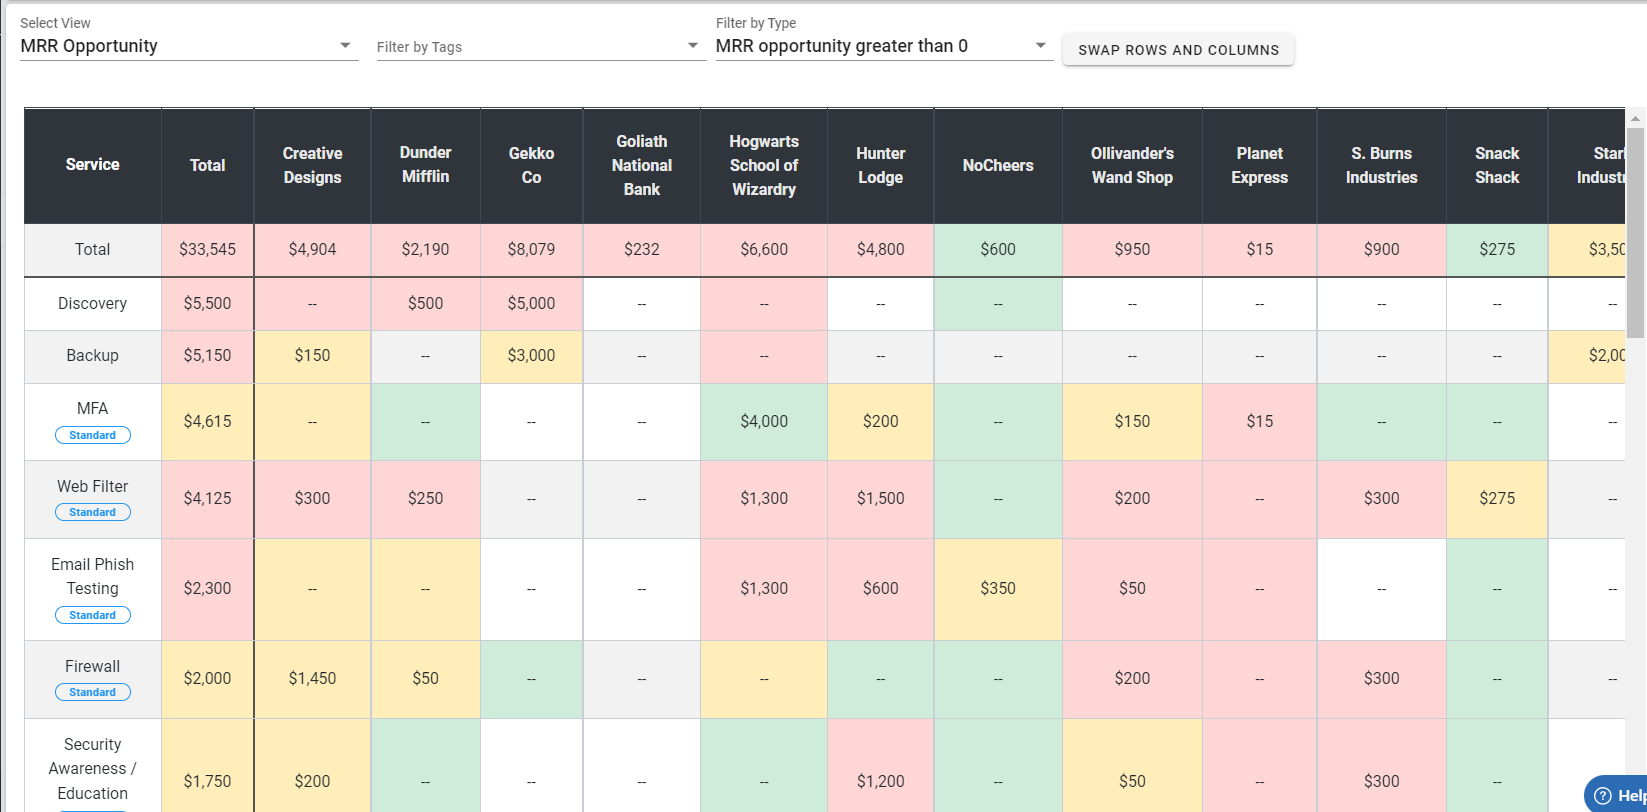
Task: Click the Creative Designs column header
Action: (x=312, y=166)
